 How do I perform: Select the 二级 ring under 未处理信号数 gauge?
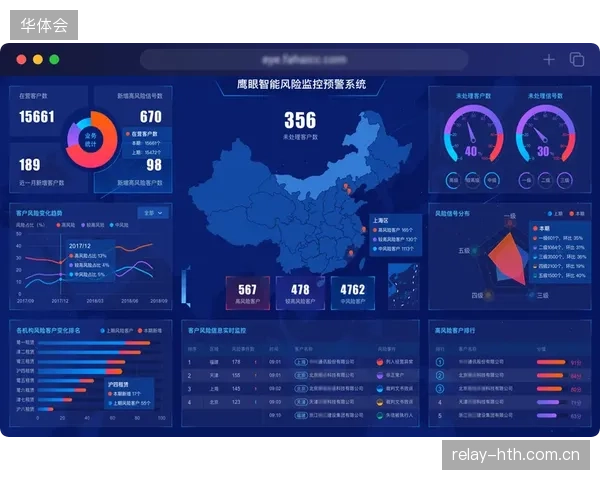pyautogui.click(x=545, y=180)
